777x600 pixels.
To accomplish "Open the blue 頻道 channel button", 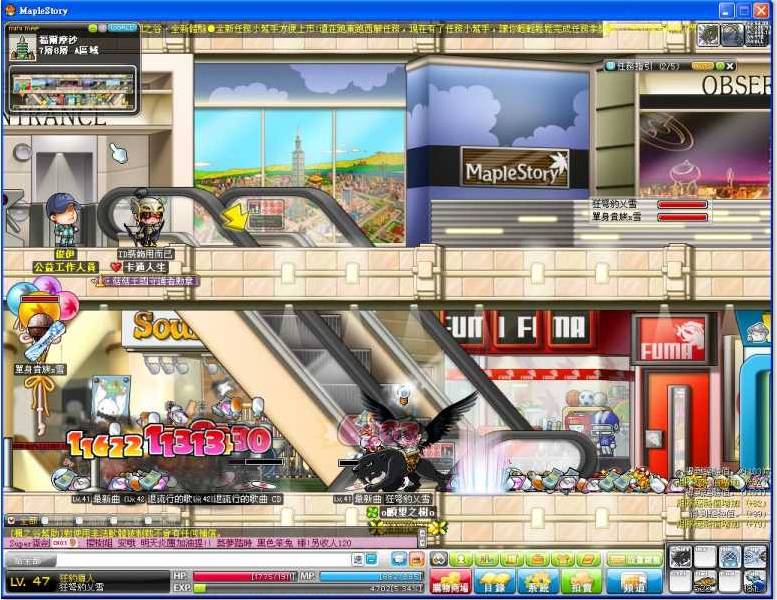I will pyautogui.click(x=634, y=581).
